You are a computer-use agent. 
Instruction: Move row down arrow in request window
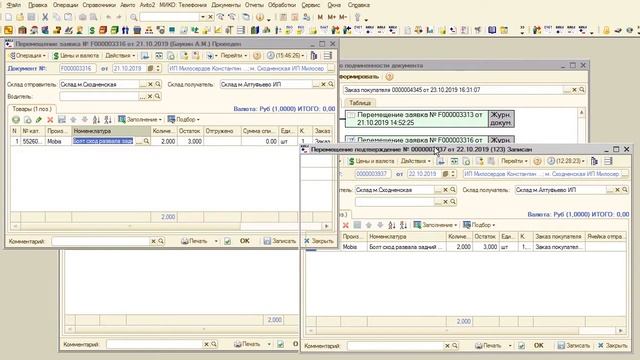(85, 120)
